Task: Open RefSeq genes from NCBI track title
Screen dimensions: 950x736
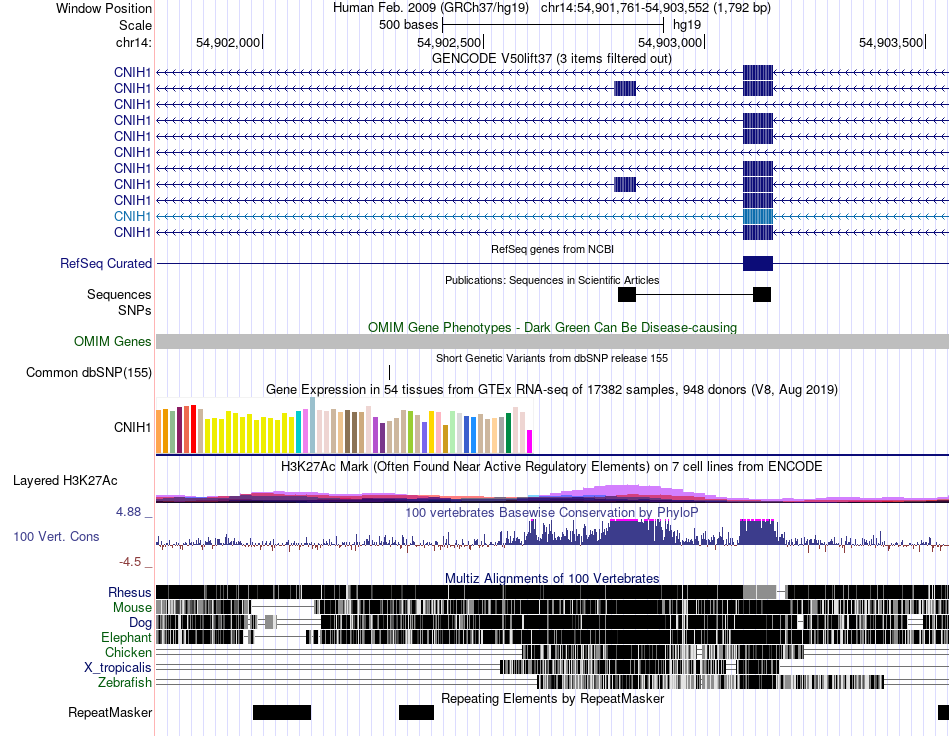Action: (x=553, y=249)
